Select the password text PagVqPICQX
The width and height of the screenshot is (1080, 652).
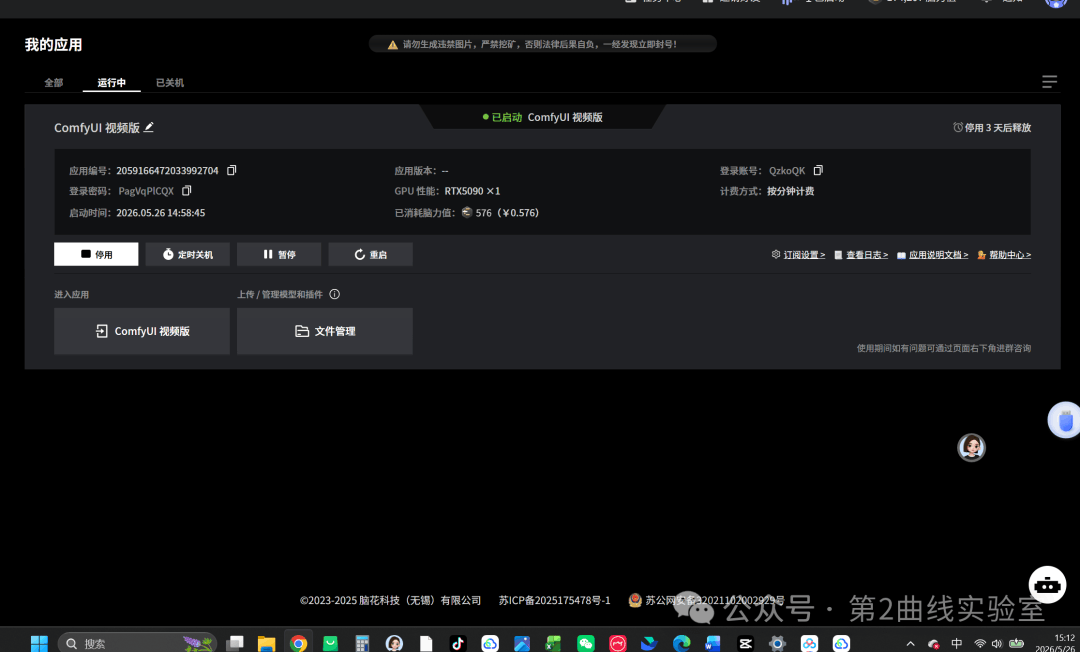click(x=146, y=191)
